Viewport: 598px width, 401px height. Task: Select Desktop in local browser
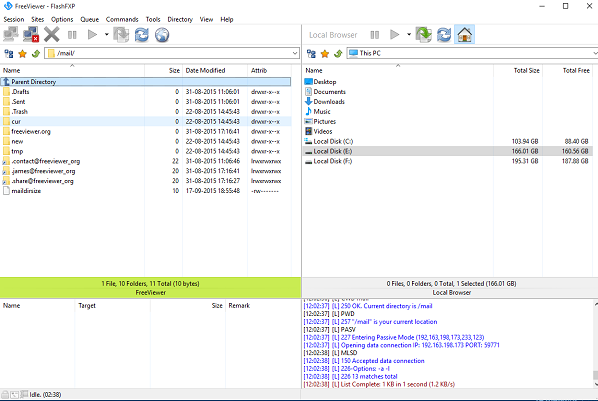448,82
